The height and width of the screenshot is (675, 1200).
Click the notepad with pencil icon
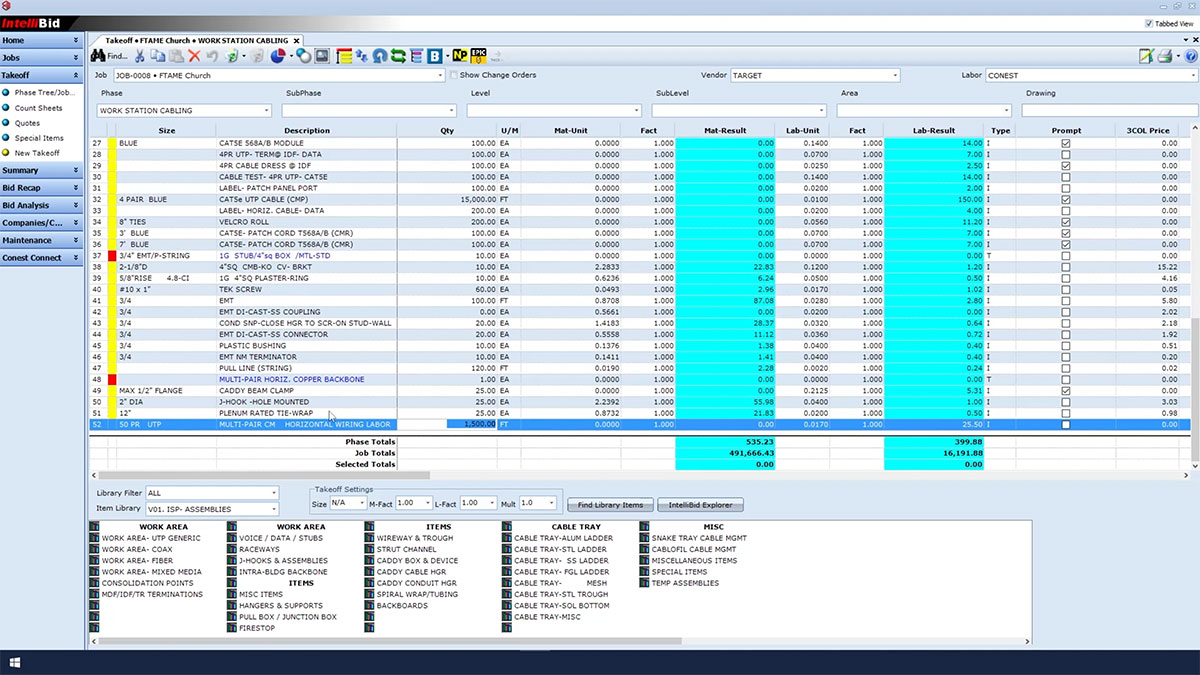pos(1146,57)
